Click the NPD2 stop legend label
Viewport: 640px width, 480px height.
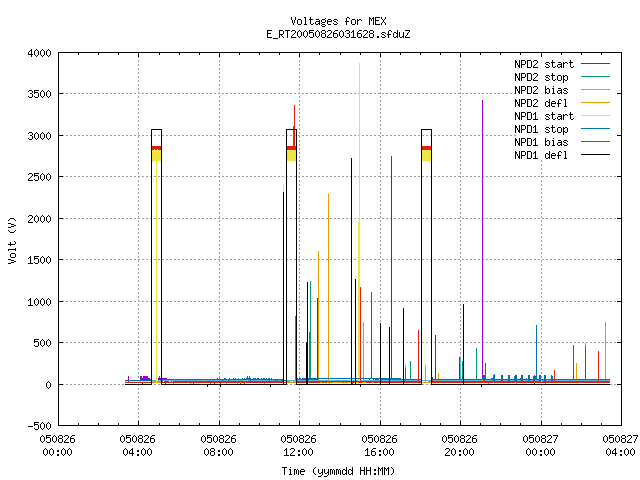541,77
